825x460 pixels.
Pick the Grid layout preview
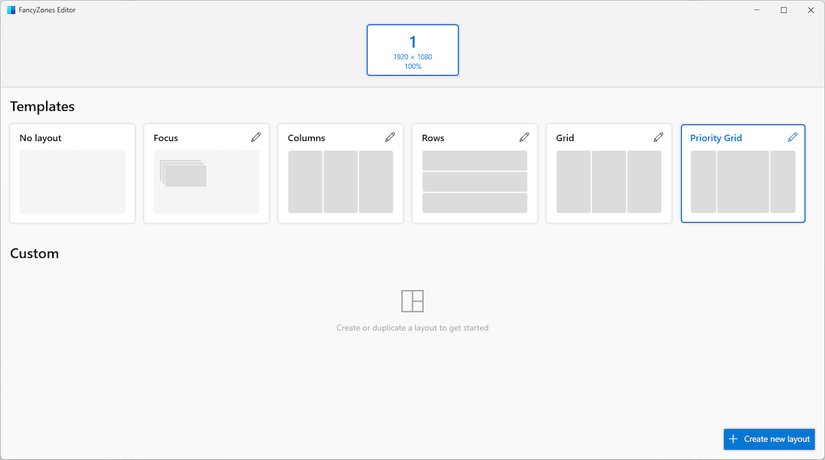(609, 182)
